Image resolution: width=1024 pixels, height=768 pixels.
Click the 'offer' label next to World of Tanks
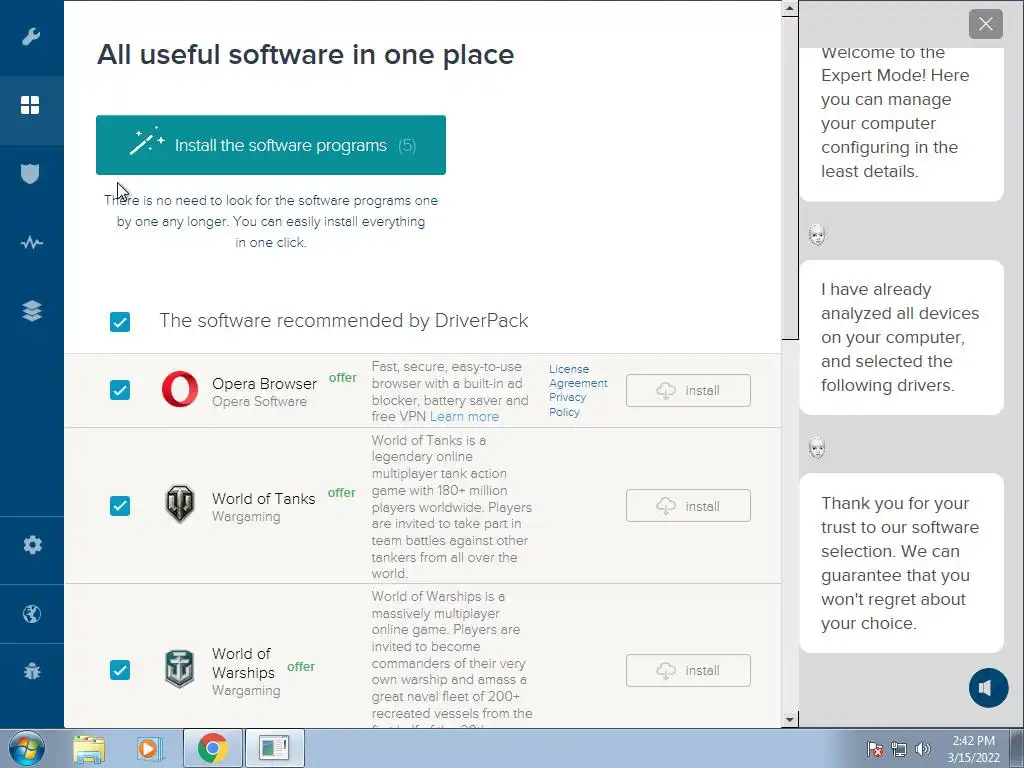(x=342, y=492)
